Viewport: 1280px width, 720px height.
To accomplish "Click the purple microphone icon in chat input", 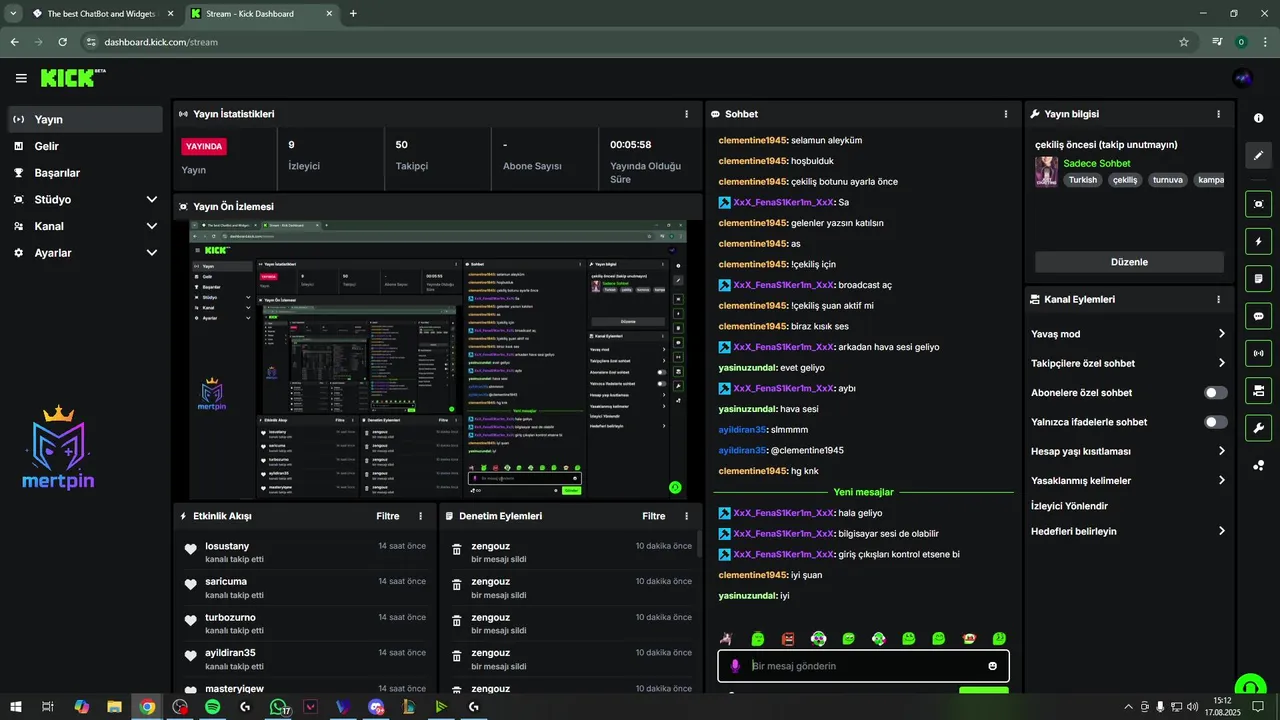I will [x=735, y=666].
